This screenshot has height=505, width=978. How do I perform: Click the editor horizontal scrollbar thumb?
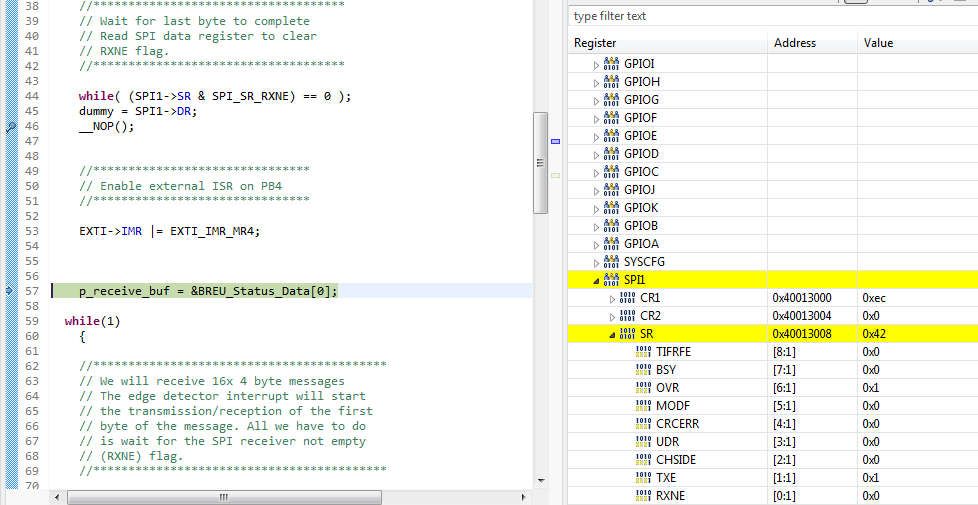tap(224, 498)
